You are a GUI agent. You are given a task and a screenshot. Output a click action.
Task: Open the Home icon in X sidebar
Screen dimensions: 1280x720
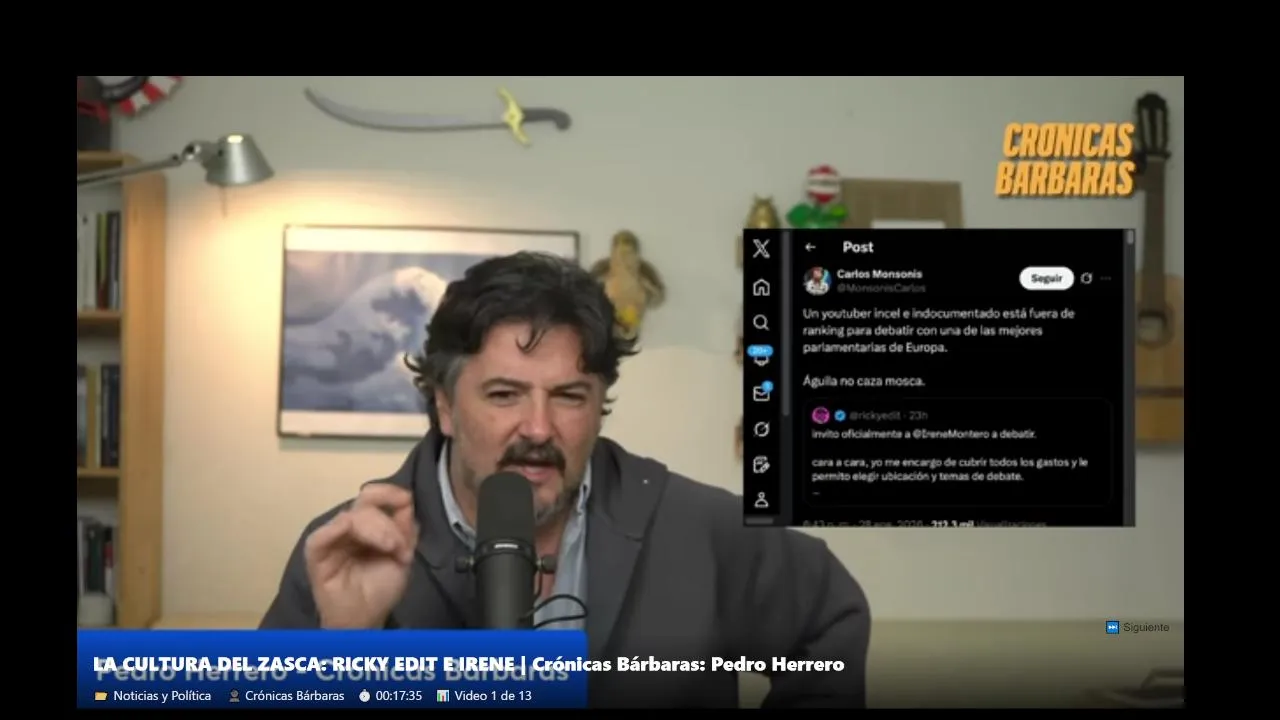(761, 288)
